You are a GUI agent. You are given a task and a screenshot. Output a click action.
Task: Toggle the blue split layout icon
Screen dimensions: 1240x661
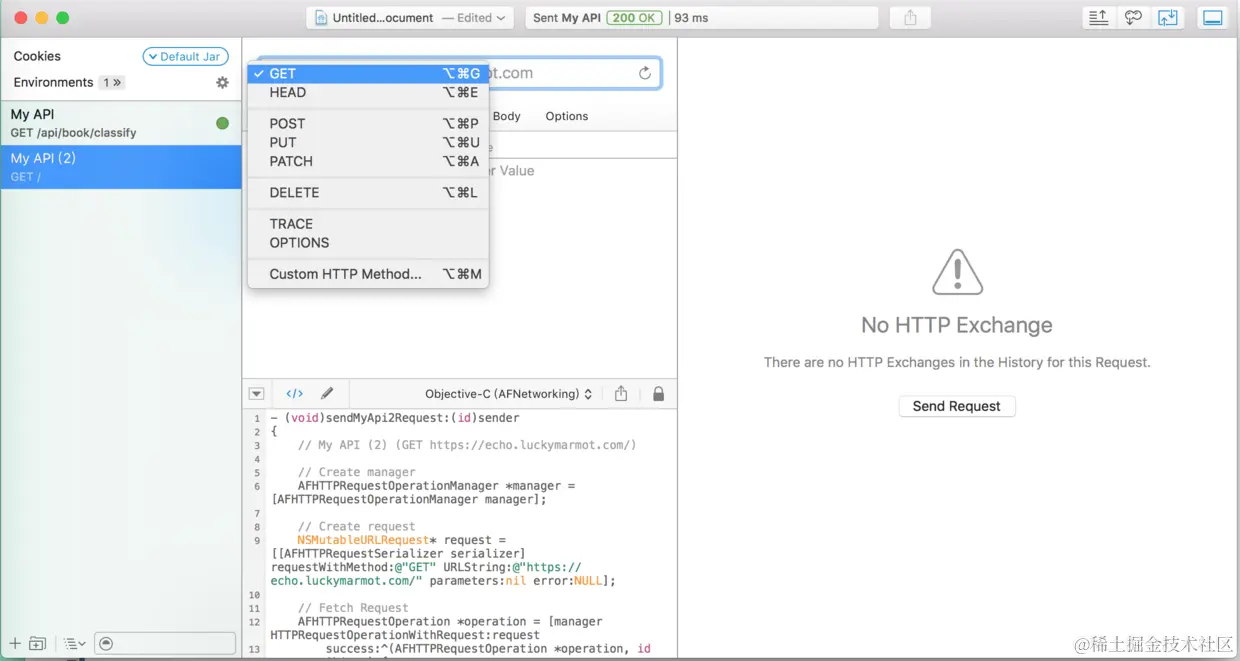point(1168,18)
